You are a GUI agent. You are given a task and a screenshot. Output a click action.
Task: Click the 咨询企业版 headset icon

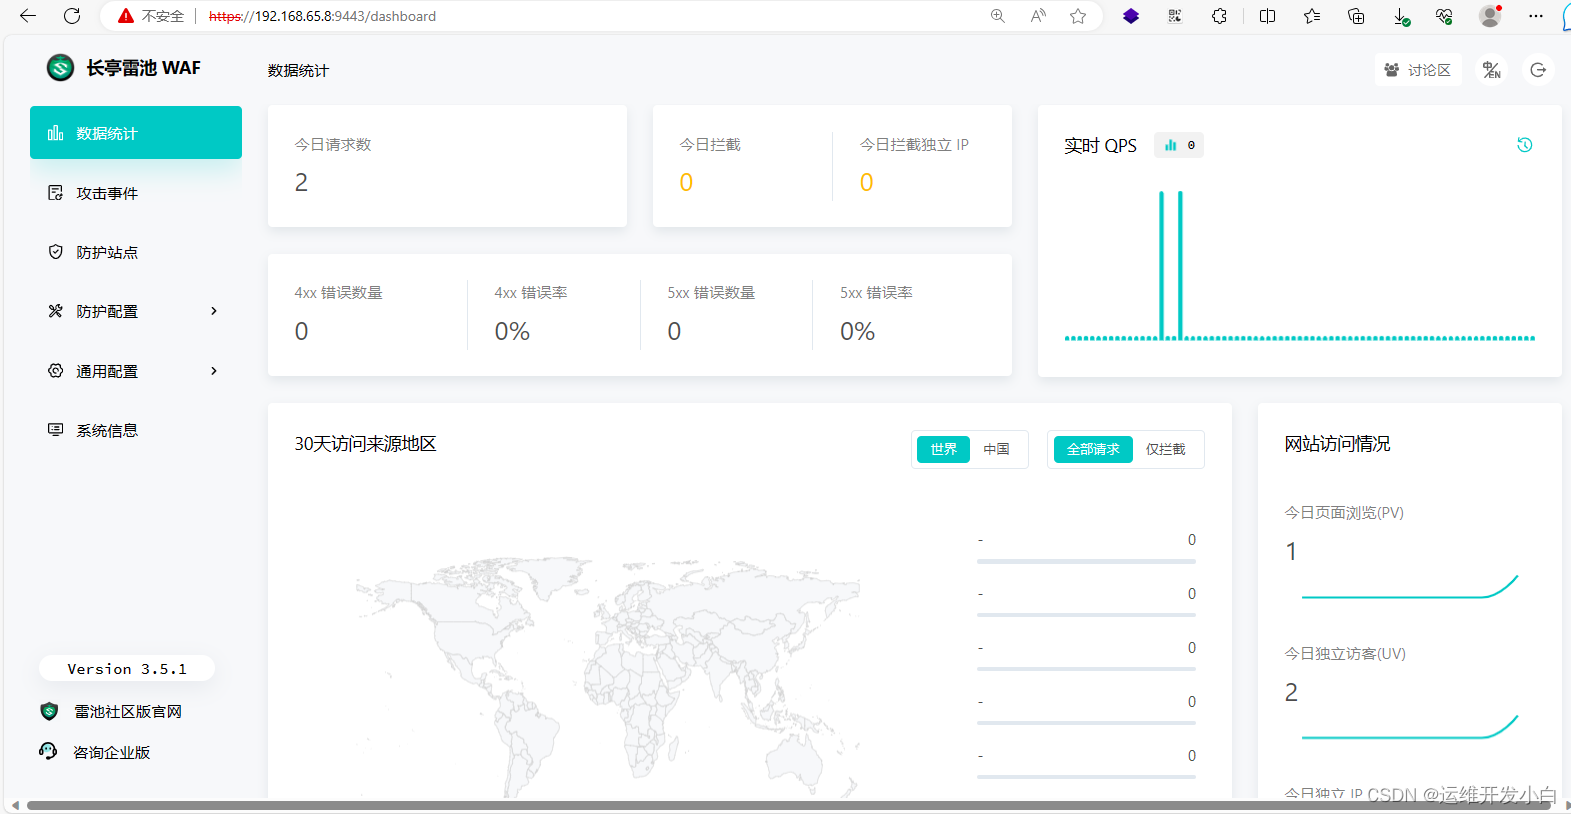(x=48, y=751)
